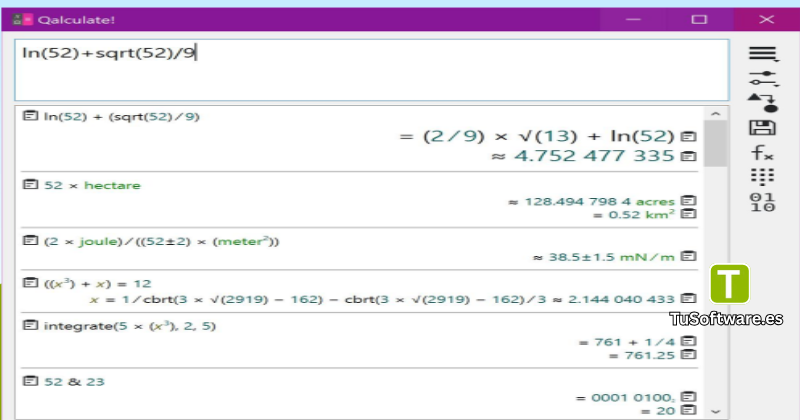Open number bases 01 10 icon
This screenshot has width=800, height=420.
coord(763,202)
